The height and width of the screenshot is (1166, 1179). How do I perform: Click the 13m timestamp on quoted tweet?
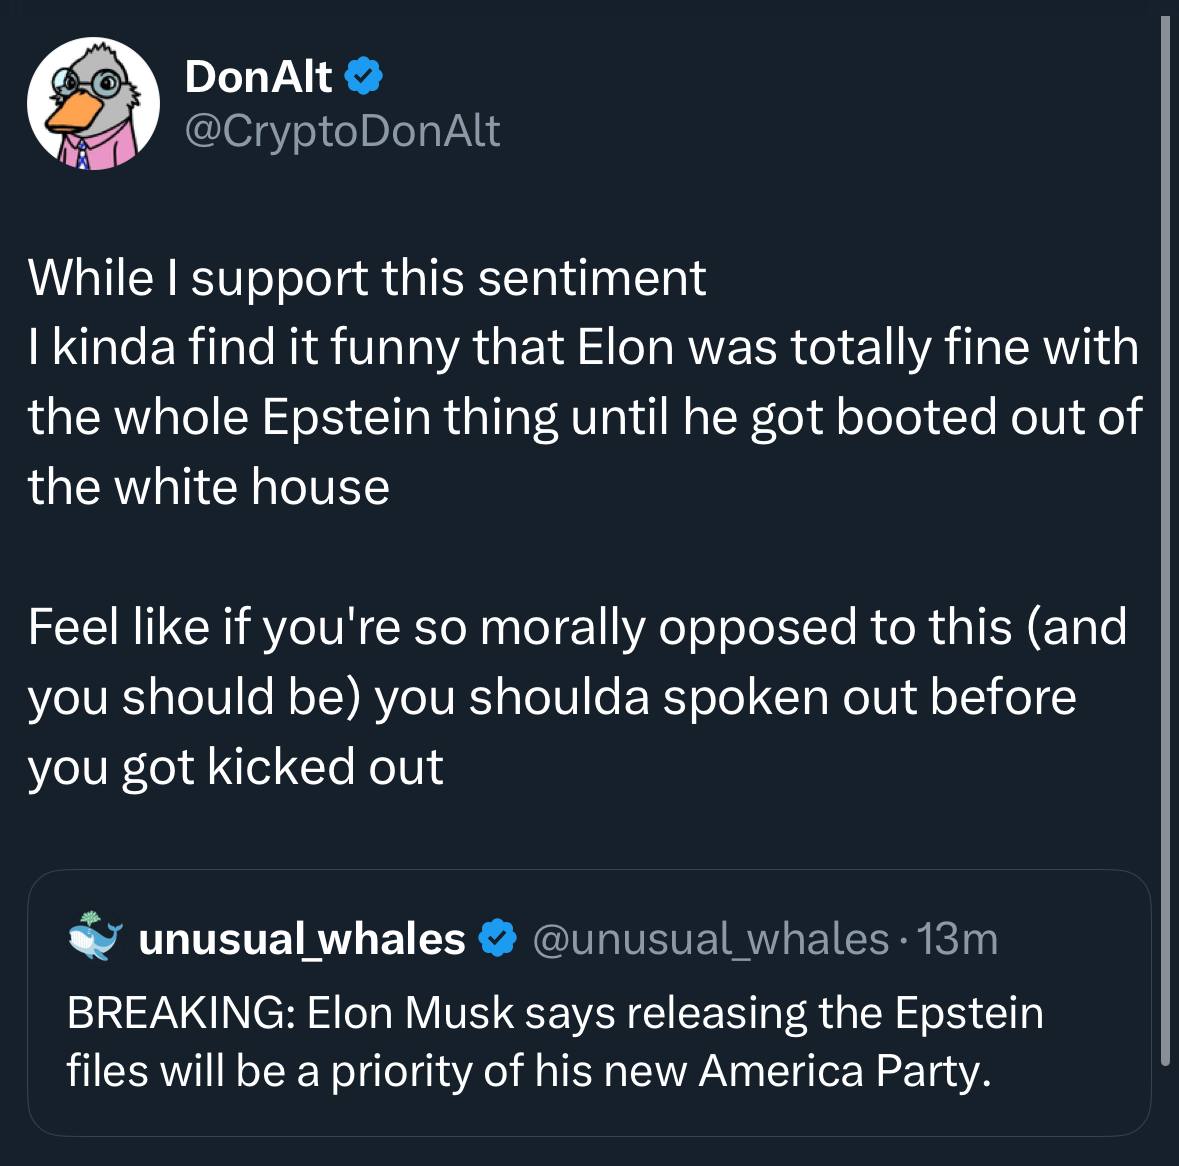pos(957,939)
